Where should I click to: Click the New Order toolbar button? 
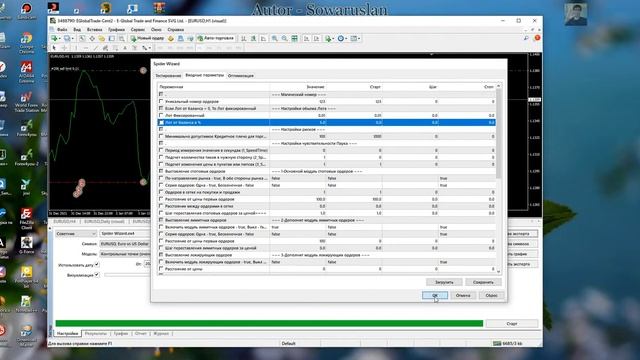point(147,38)
